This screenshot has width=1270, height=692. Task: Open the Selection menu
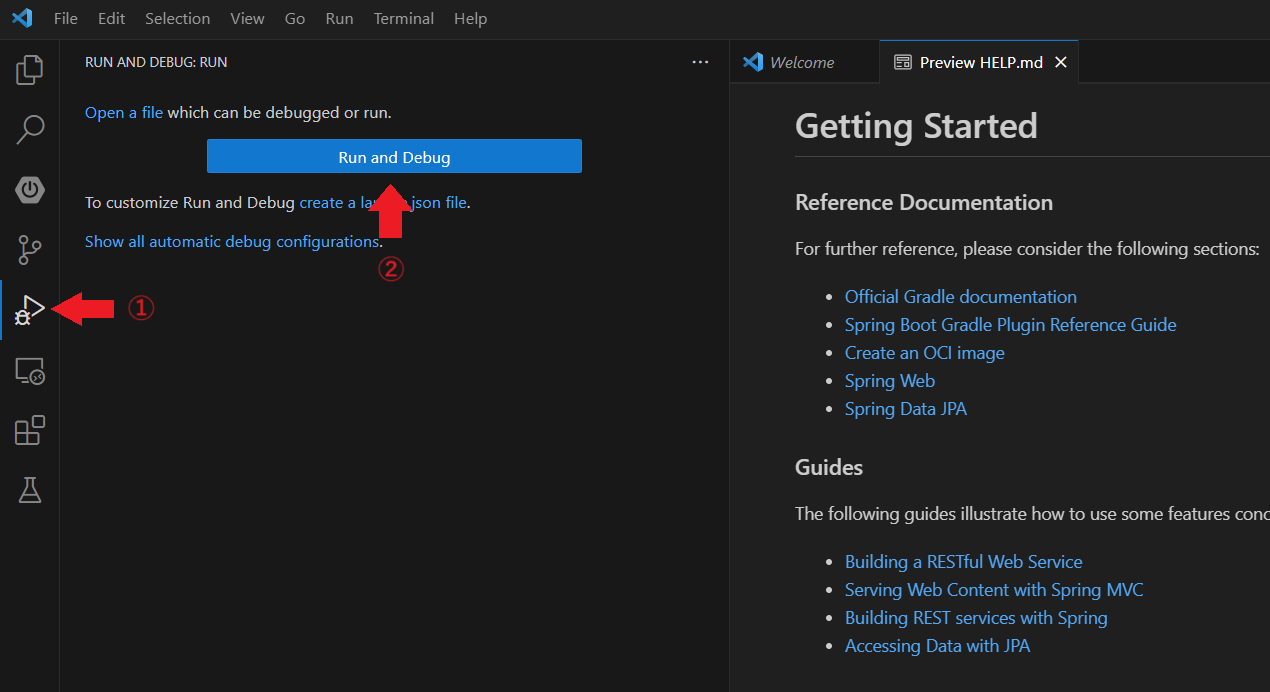click(177, 19)
